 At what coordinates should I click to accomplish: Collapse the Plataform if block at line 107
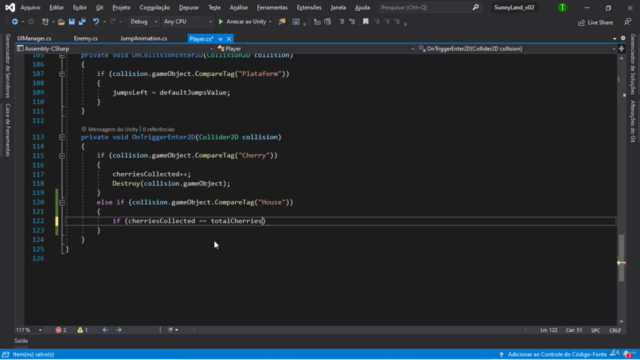coord(62,74)
